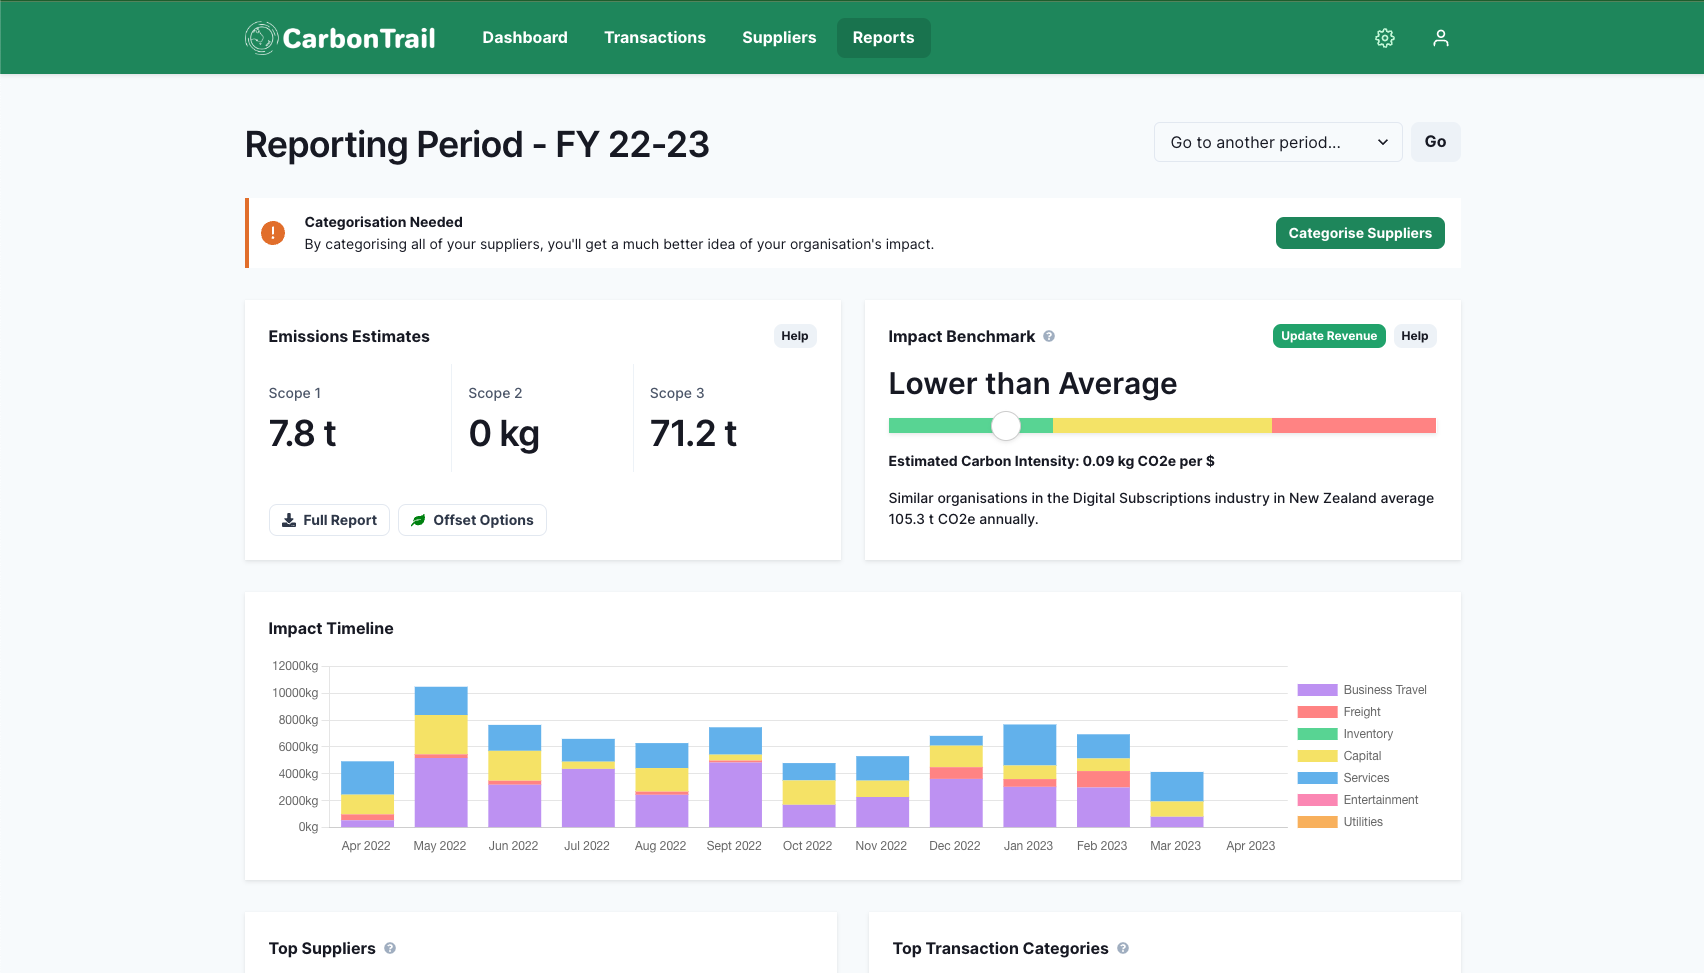Click the Offset Options button label

click(x=483, y=520)
